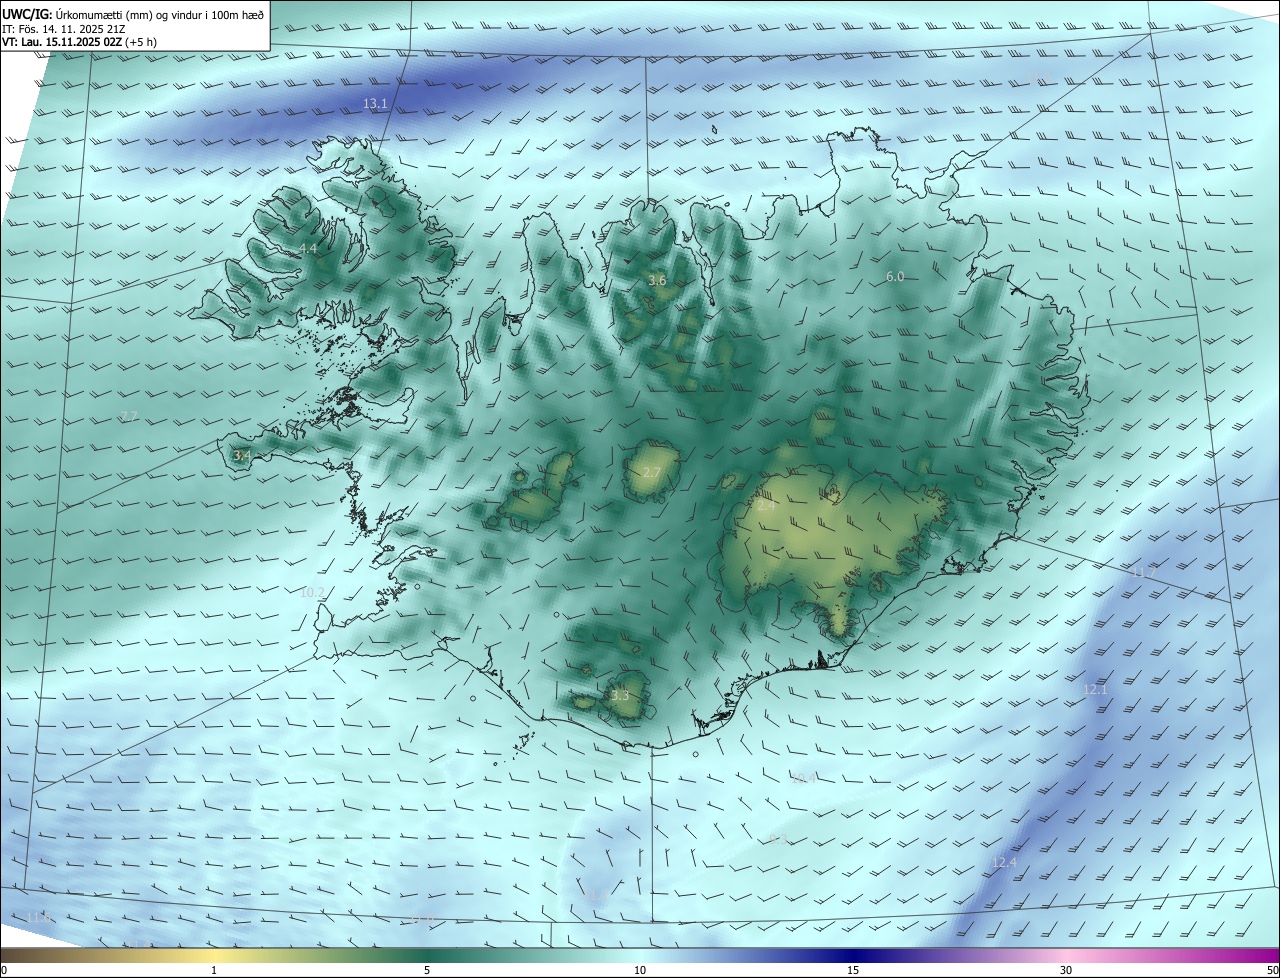This screenshot has height=978, width=1280.
Task: Click the 30 tick label on the scale
Action: pyautogui.click(x=1066, y=970)
